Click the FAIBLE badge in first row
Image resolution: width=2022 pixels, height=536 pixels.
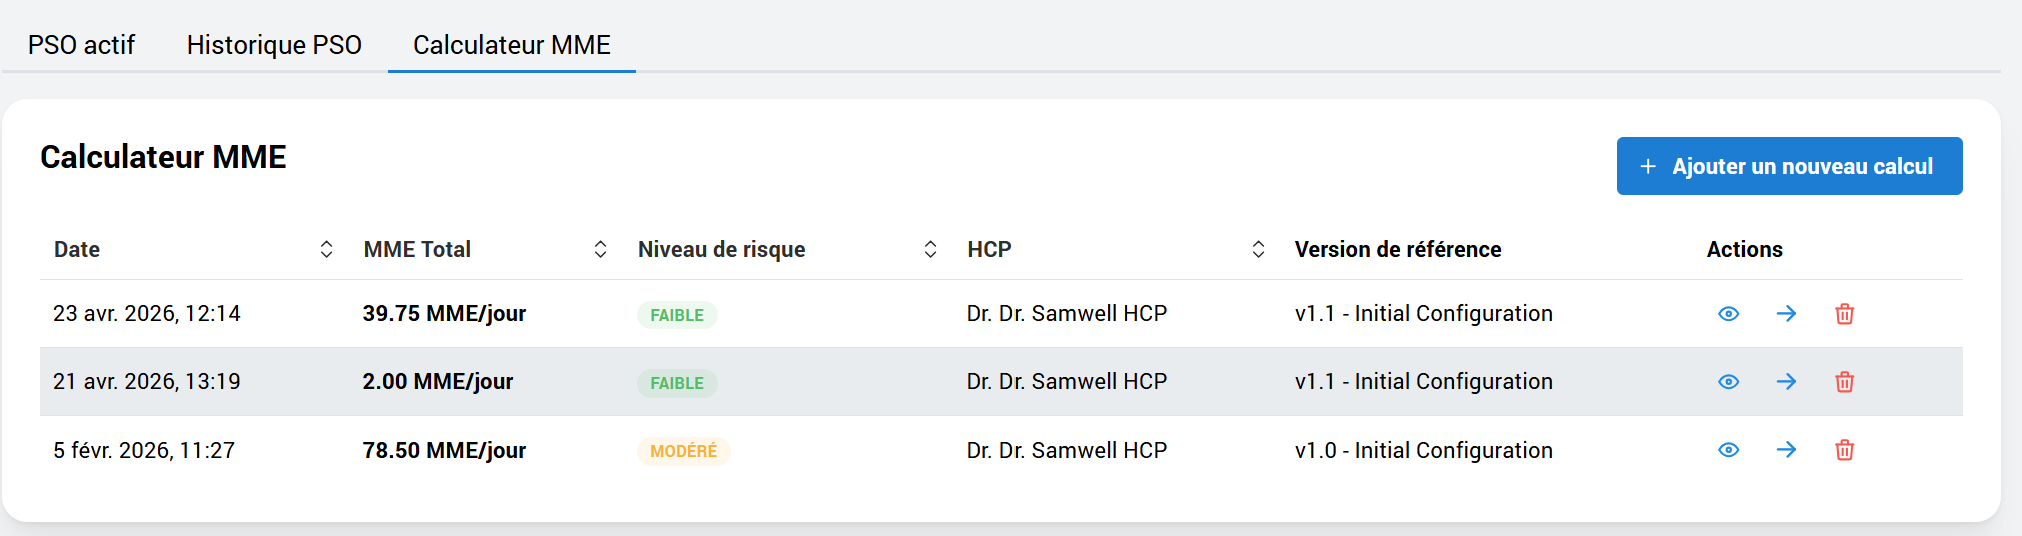[x=677, y=315]
